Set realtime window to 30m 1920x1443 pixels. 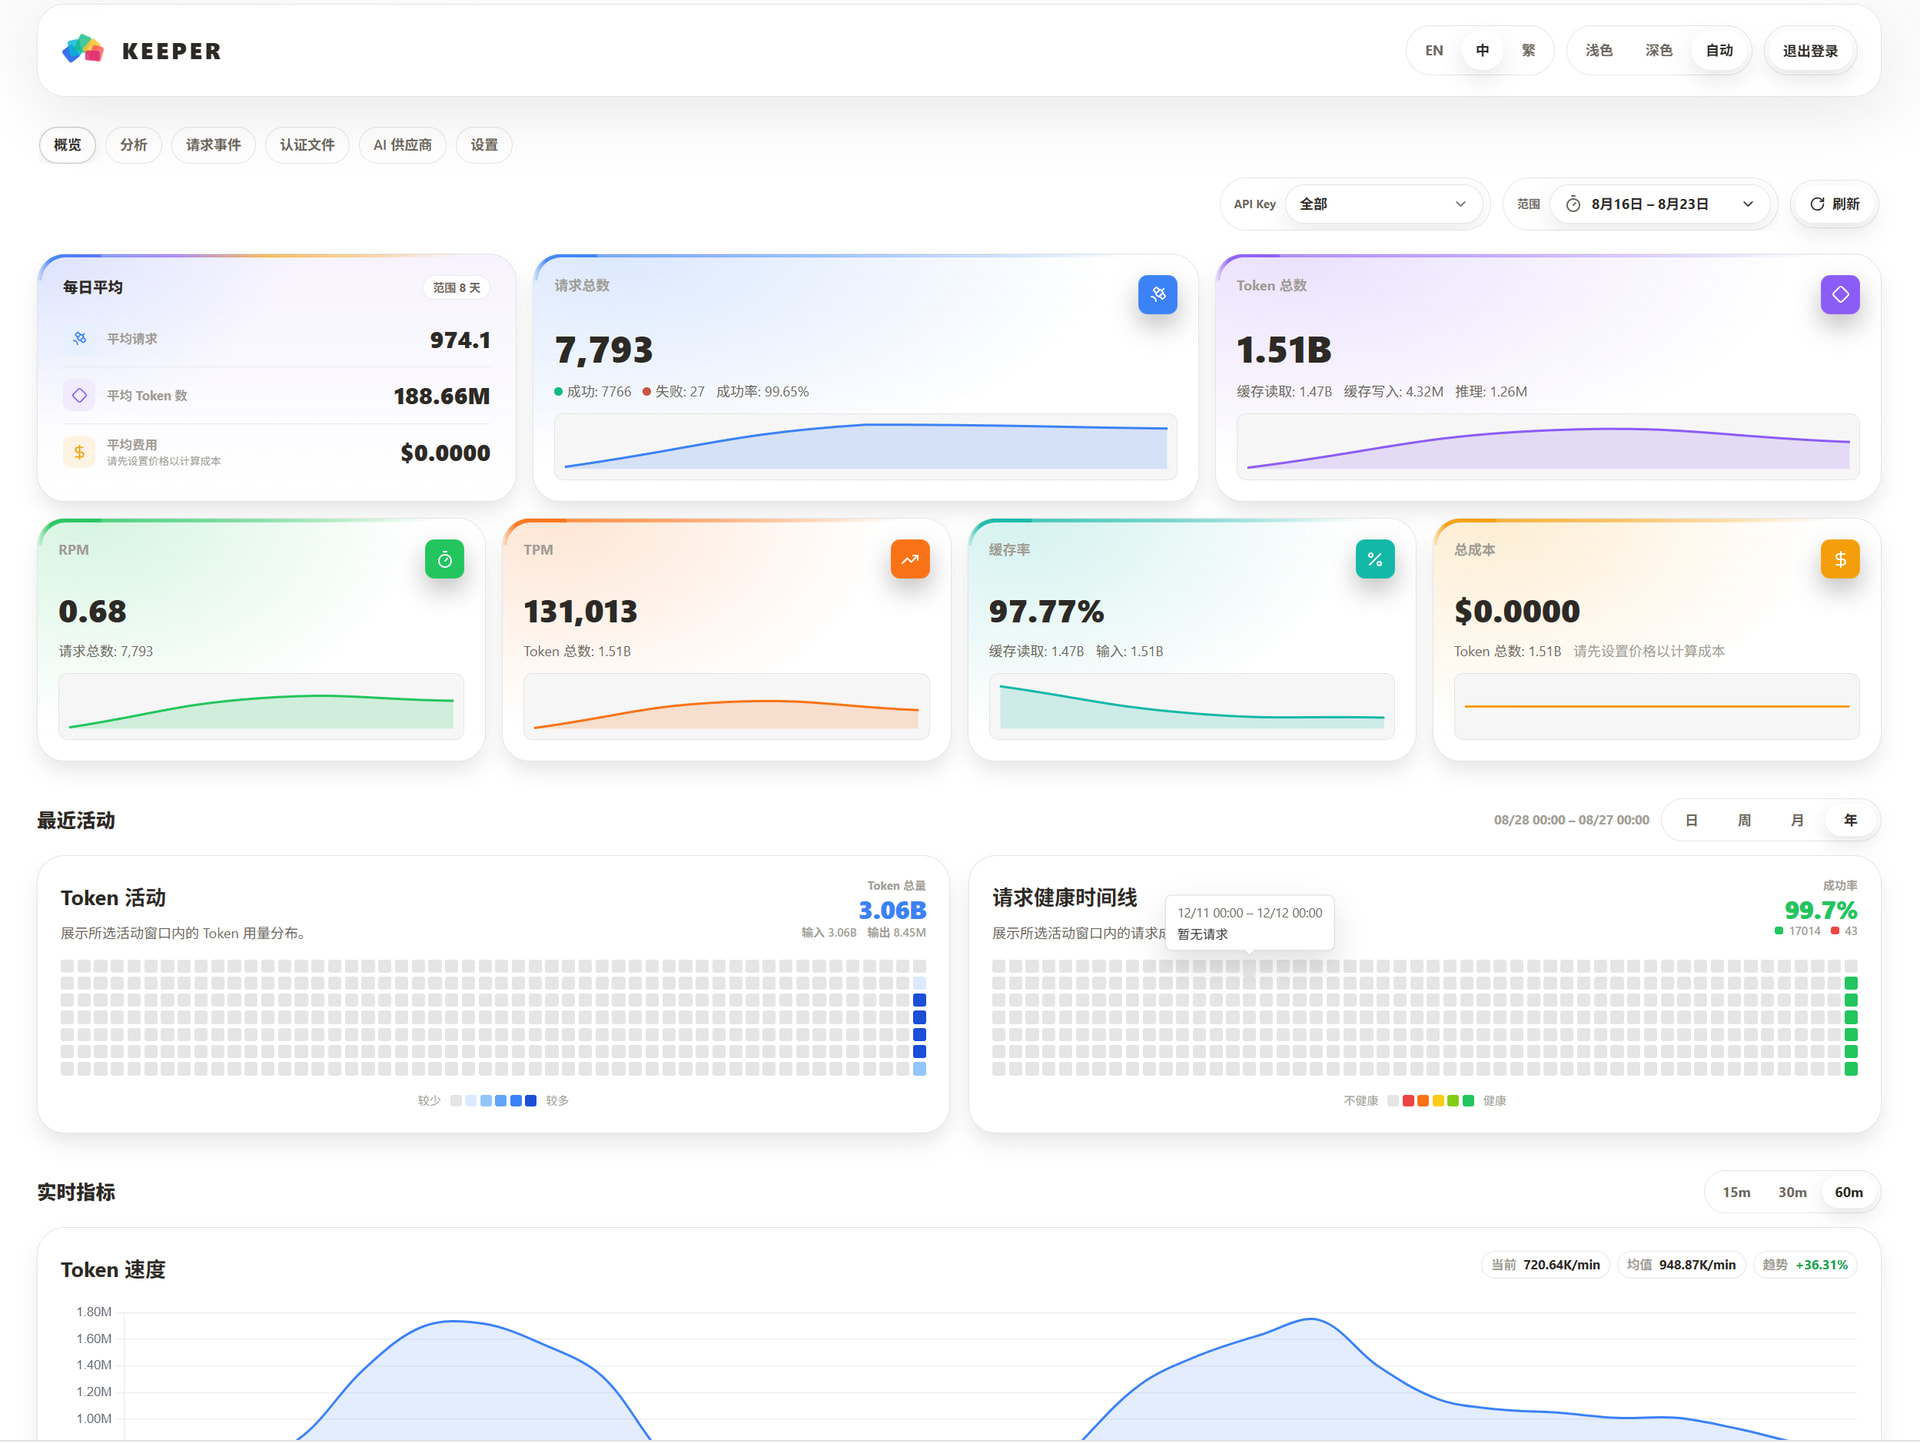click(x=1792, y=1192)
